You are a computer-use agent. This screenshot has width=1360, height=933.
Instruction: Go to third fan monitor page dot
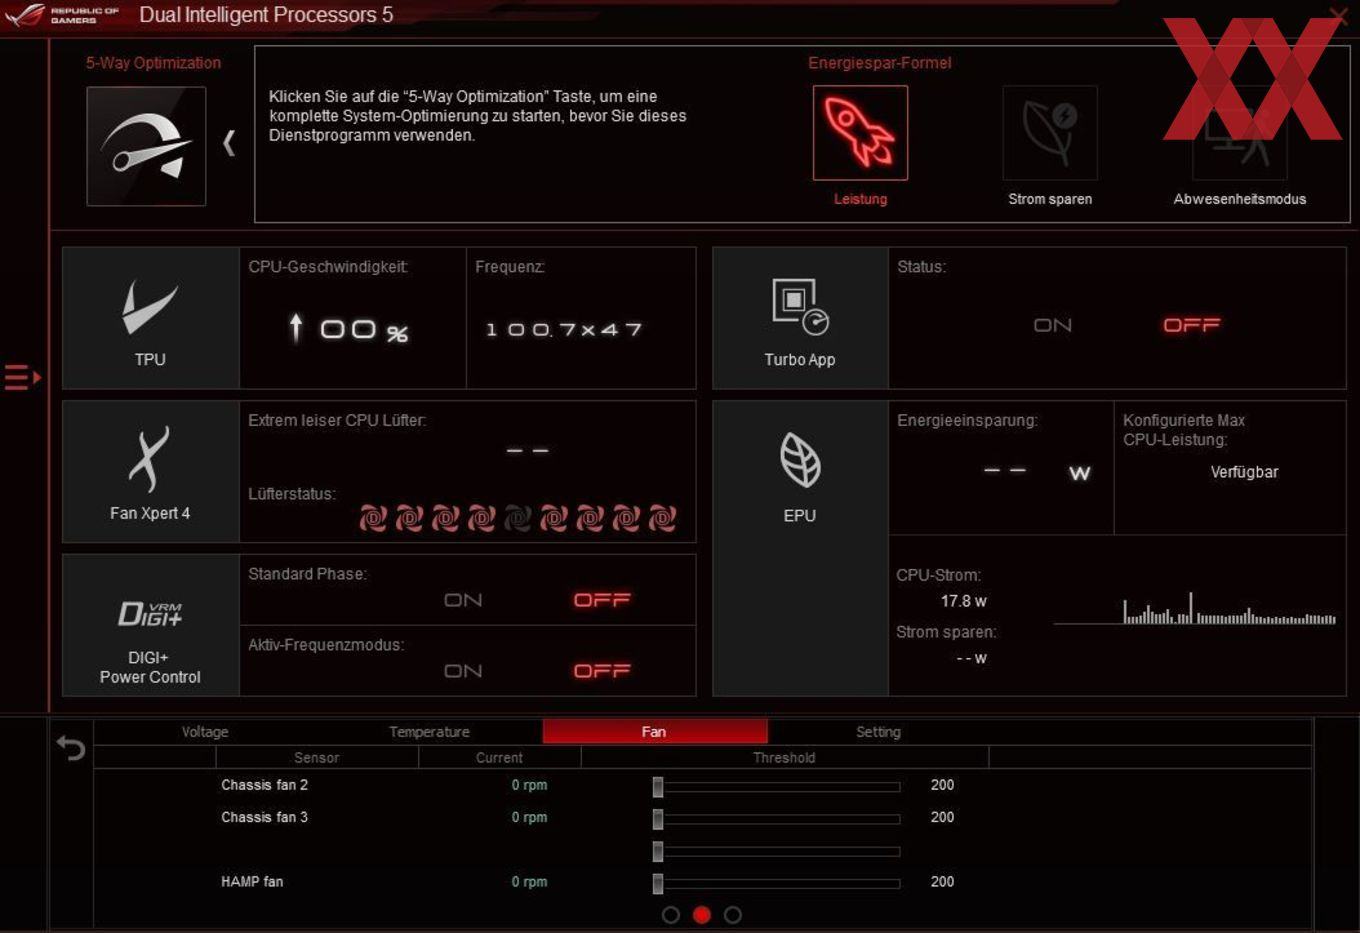click(733, 915)
